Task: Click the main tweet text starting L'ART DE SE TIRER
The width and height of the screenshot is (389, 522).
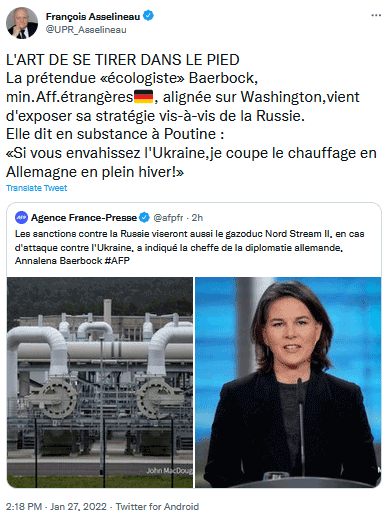Action: point(191,116)
